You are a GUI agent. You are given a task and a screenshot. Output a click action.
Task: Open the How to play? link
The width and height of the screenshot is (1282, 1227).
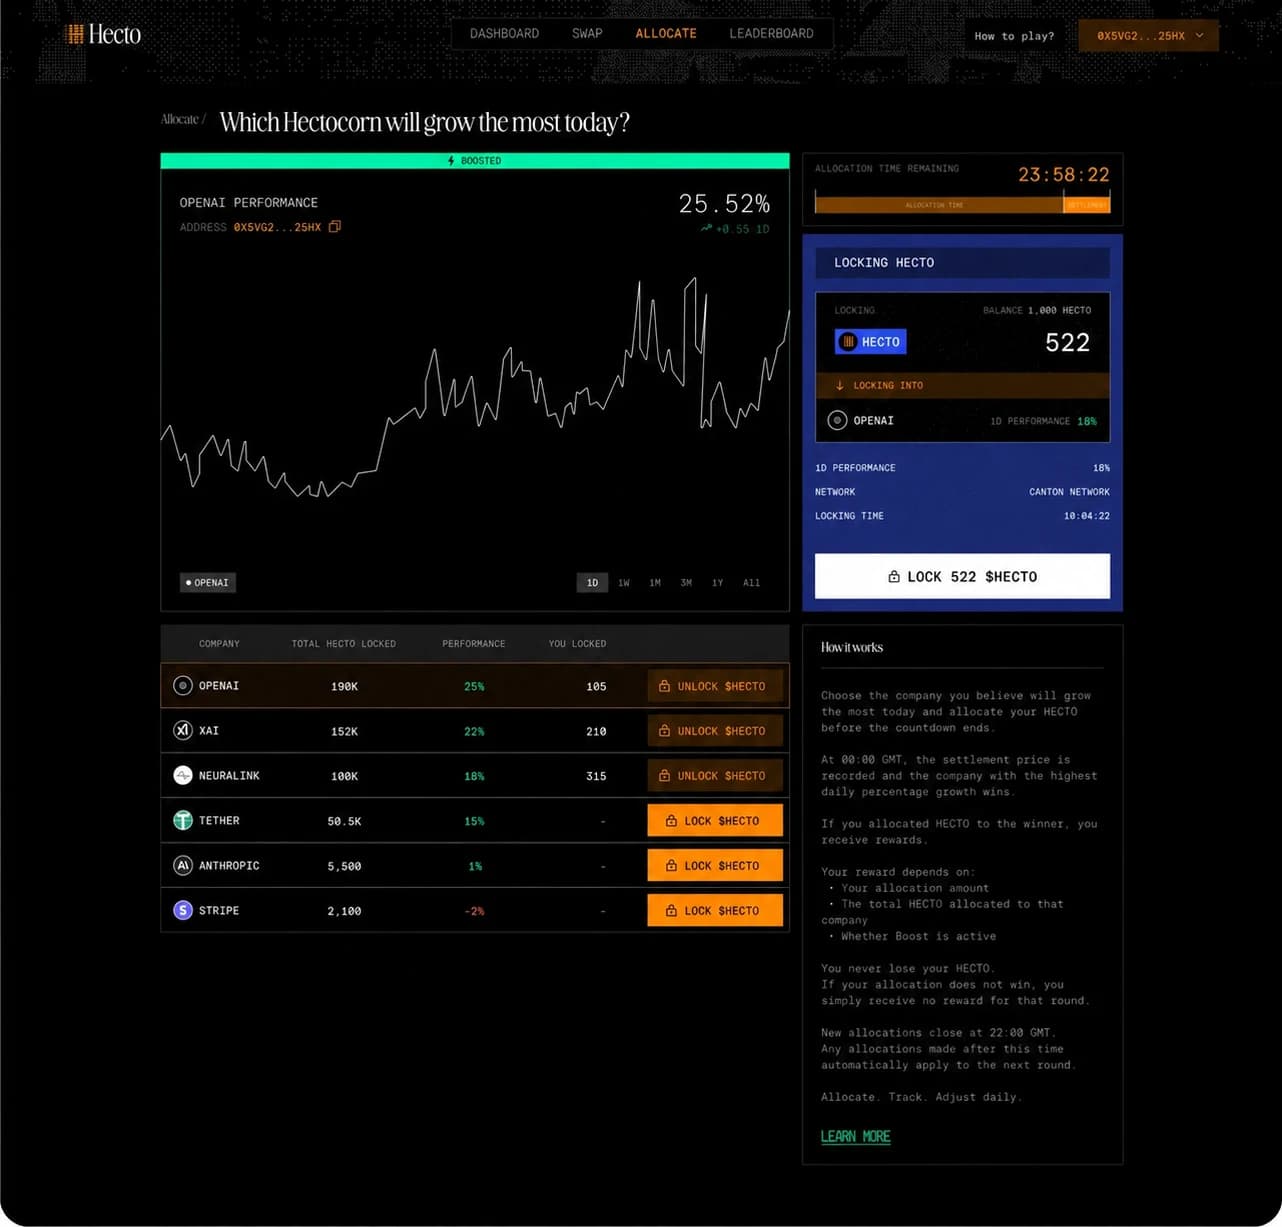(x=1014, y=36)
